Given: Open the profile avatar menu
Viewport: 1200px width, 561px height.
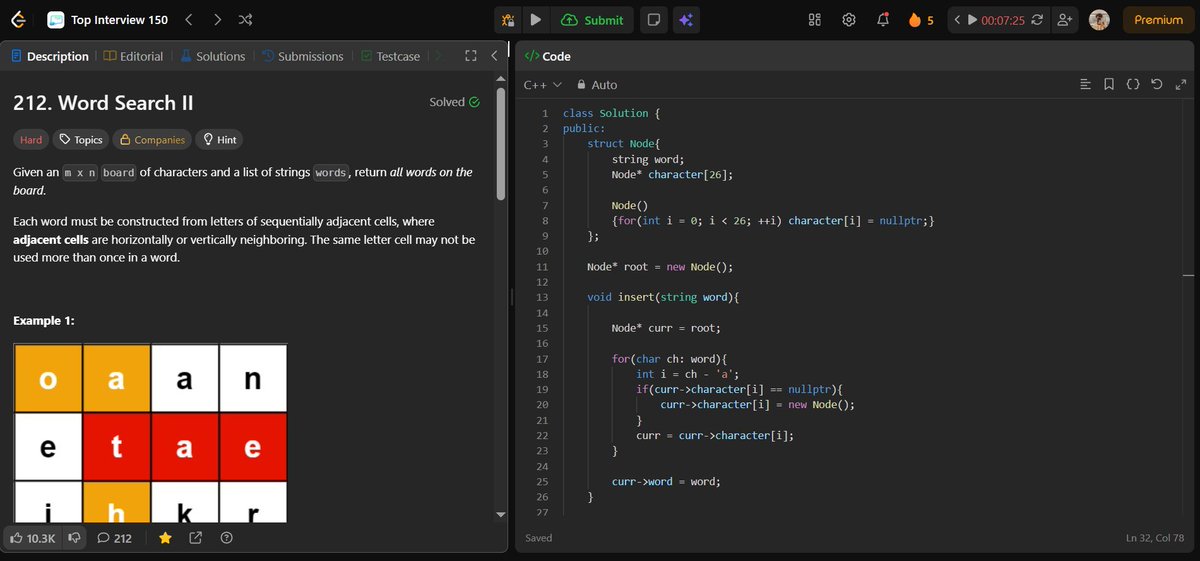Looking at the screenshot, I should (1099, 20).
